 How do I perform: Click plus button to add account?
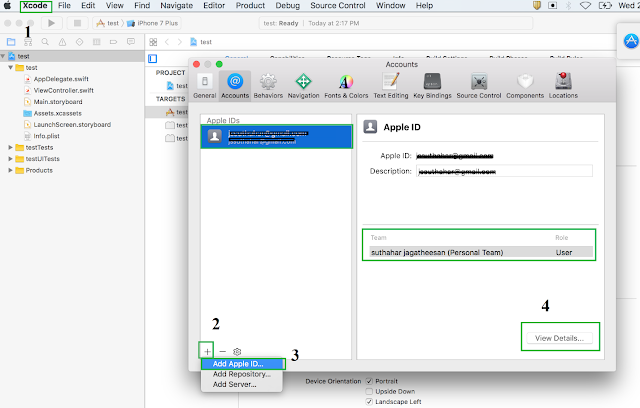(207, 351)
